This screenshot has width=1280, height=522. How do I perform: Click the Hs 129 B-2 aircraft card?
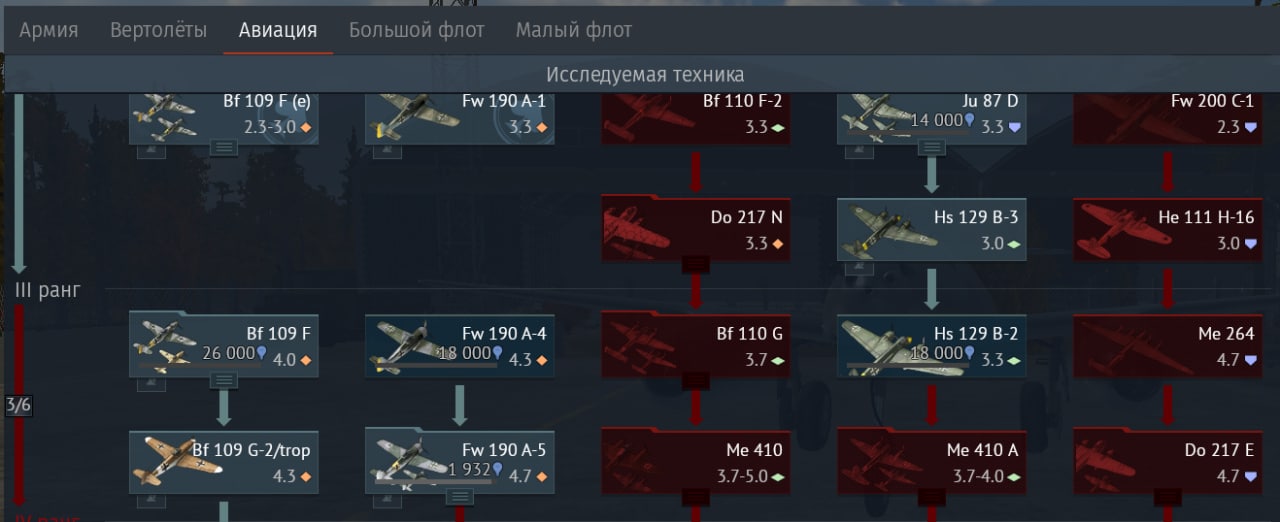coord(931,345)
